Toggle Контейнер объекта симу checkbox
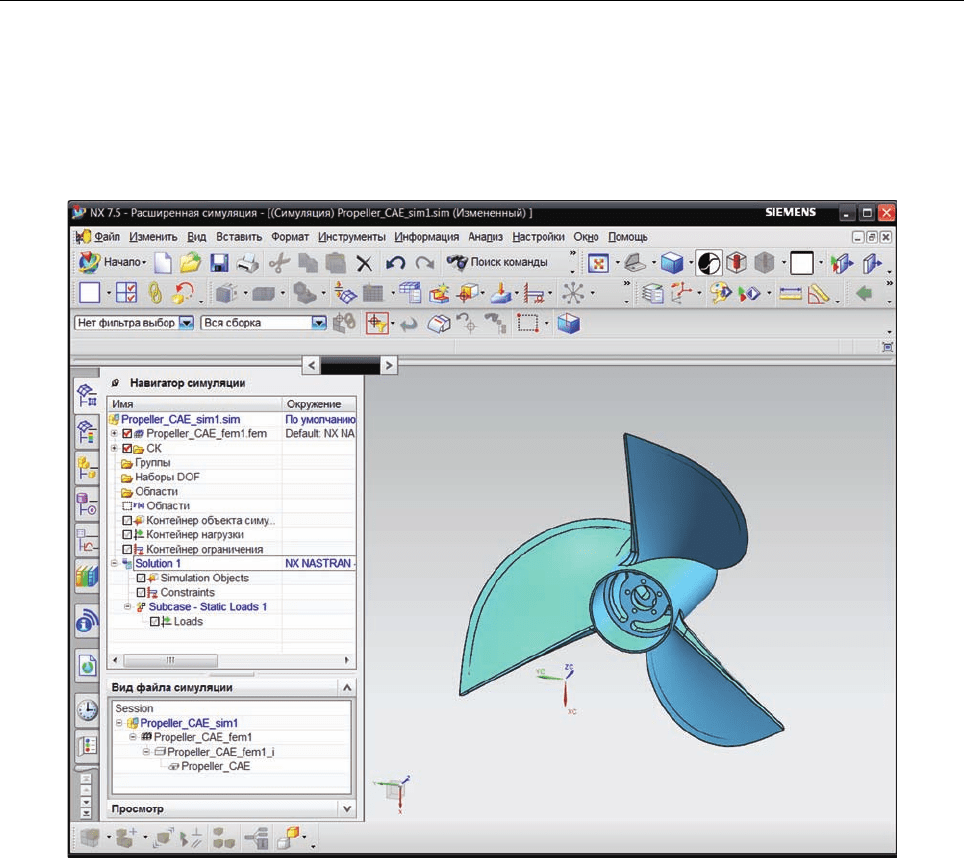This screenshot has height=858, width=964. [127, 521]
